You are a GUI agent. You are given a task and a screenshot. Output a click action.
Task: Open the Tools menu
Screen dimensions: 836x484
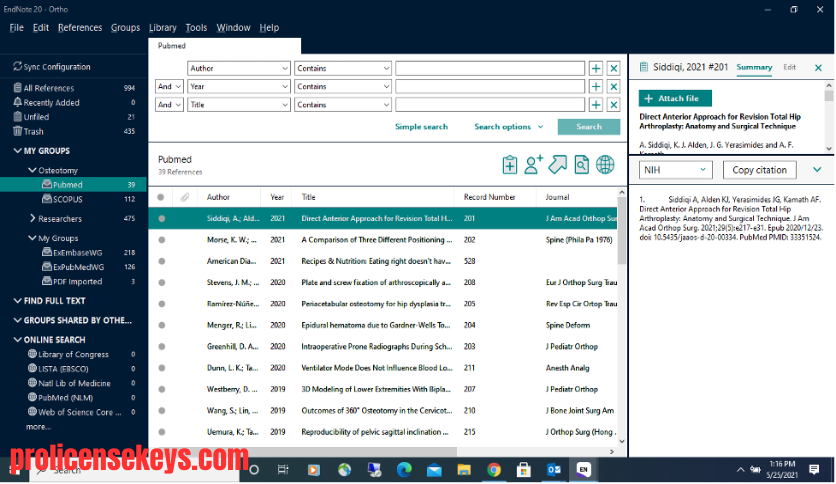point(196,28)
